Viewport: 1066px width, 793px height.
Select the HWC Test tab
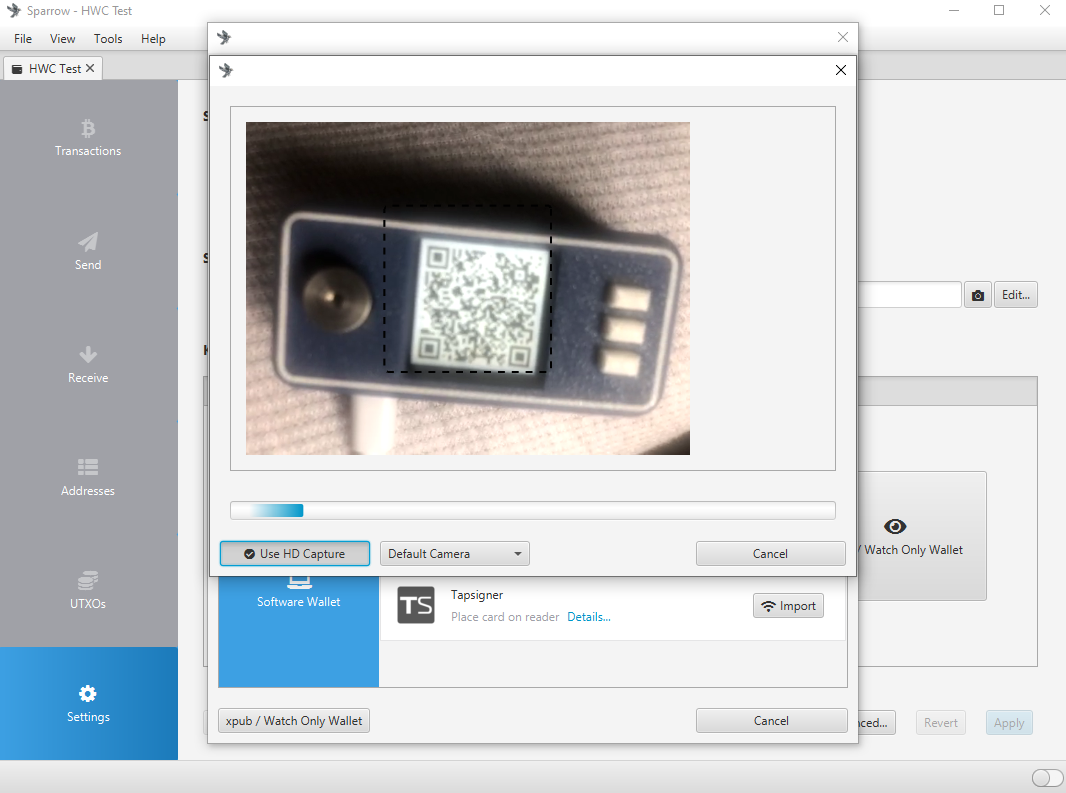click(54, 68)
